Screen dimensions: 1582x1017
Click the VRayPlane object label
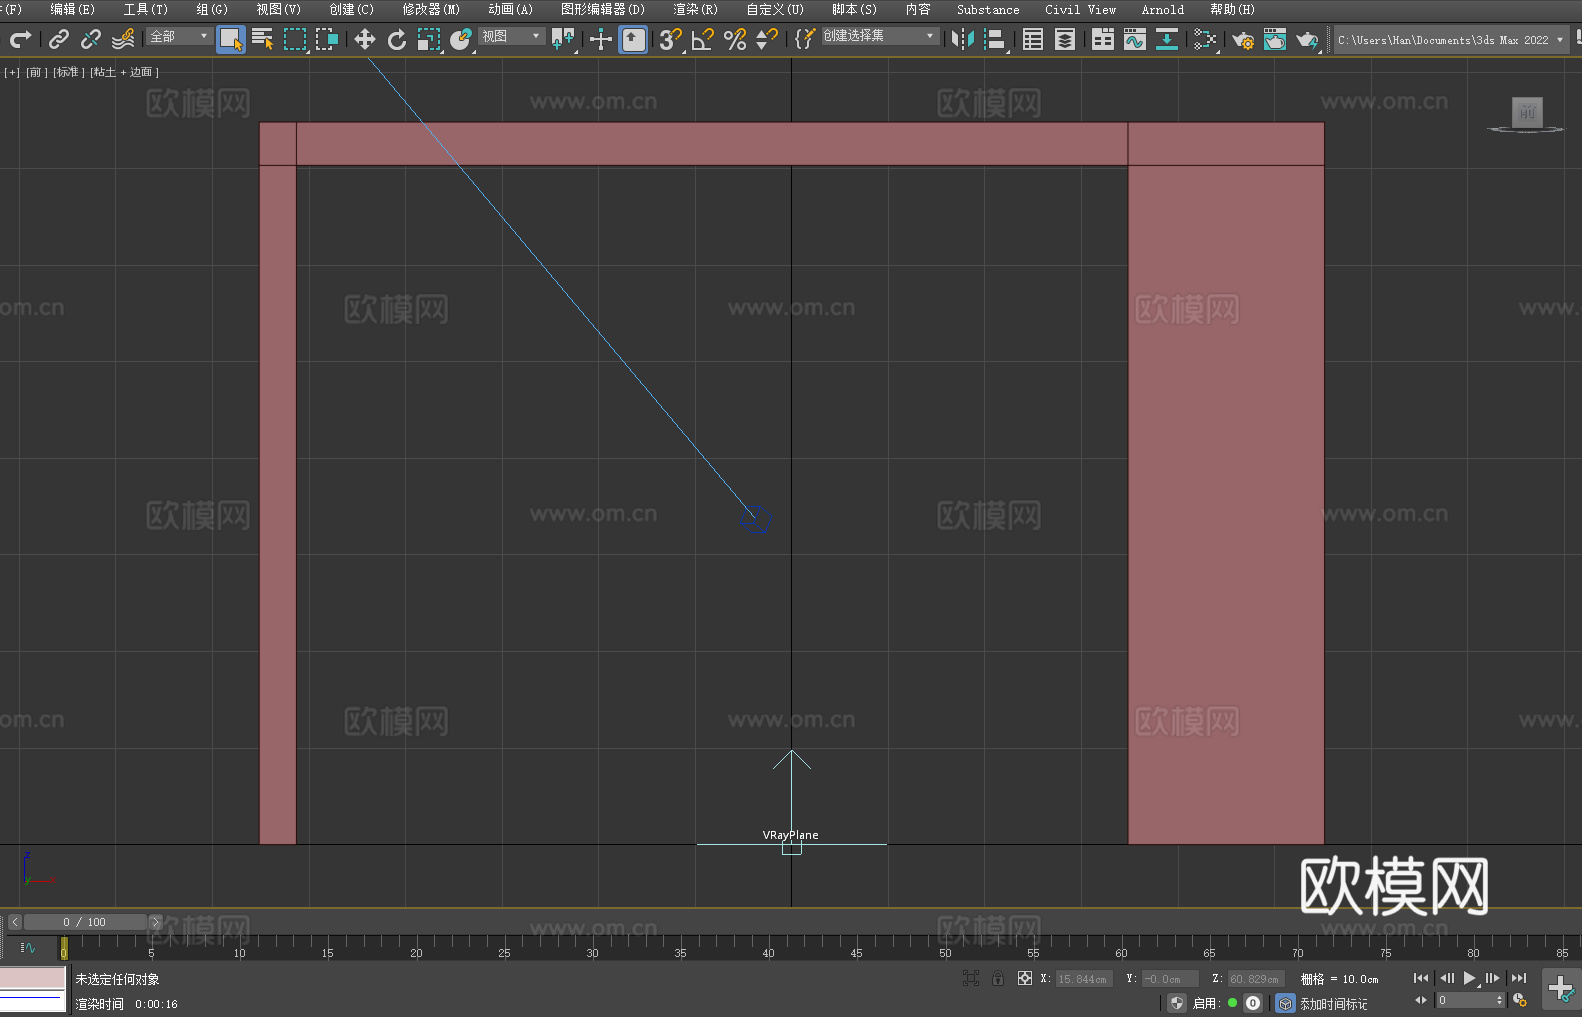coord(790,835)
